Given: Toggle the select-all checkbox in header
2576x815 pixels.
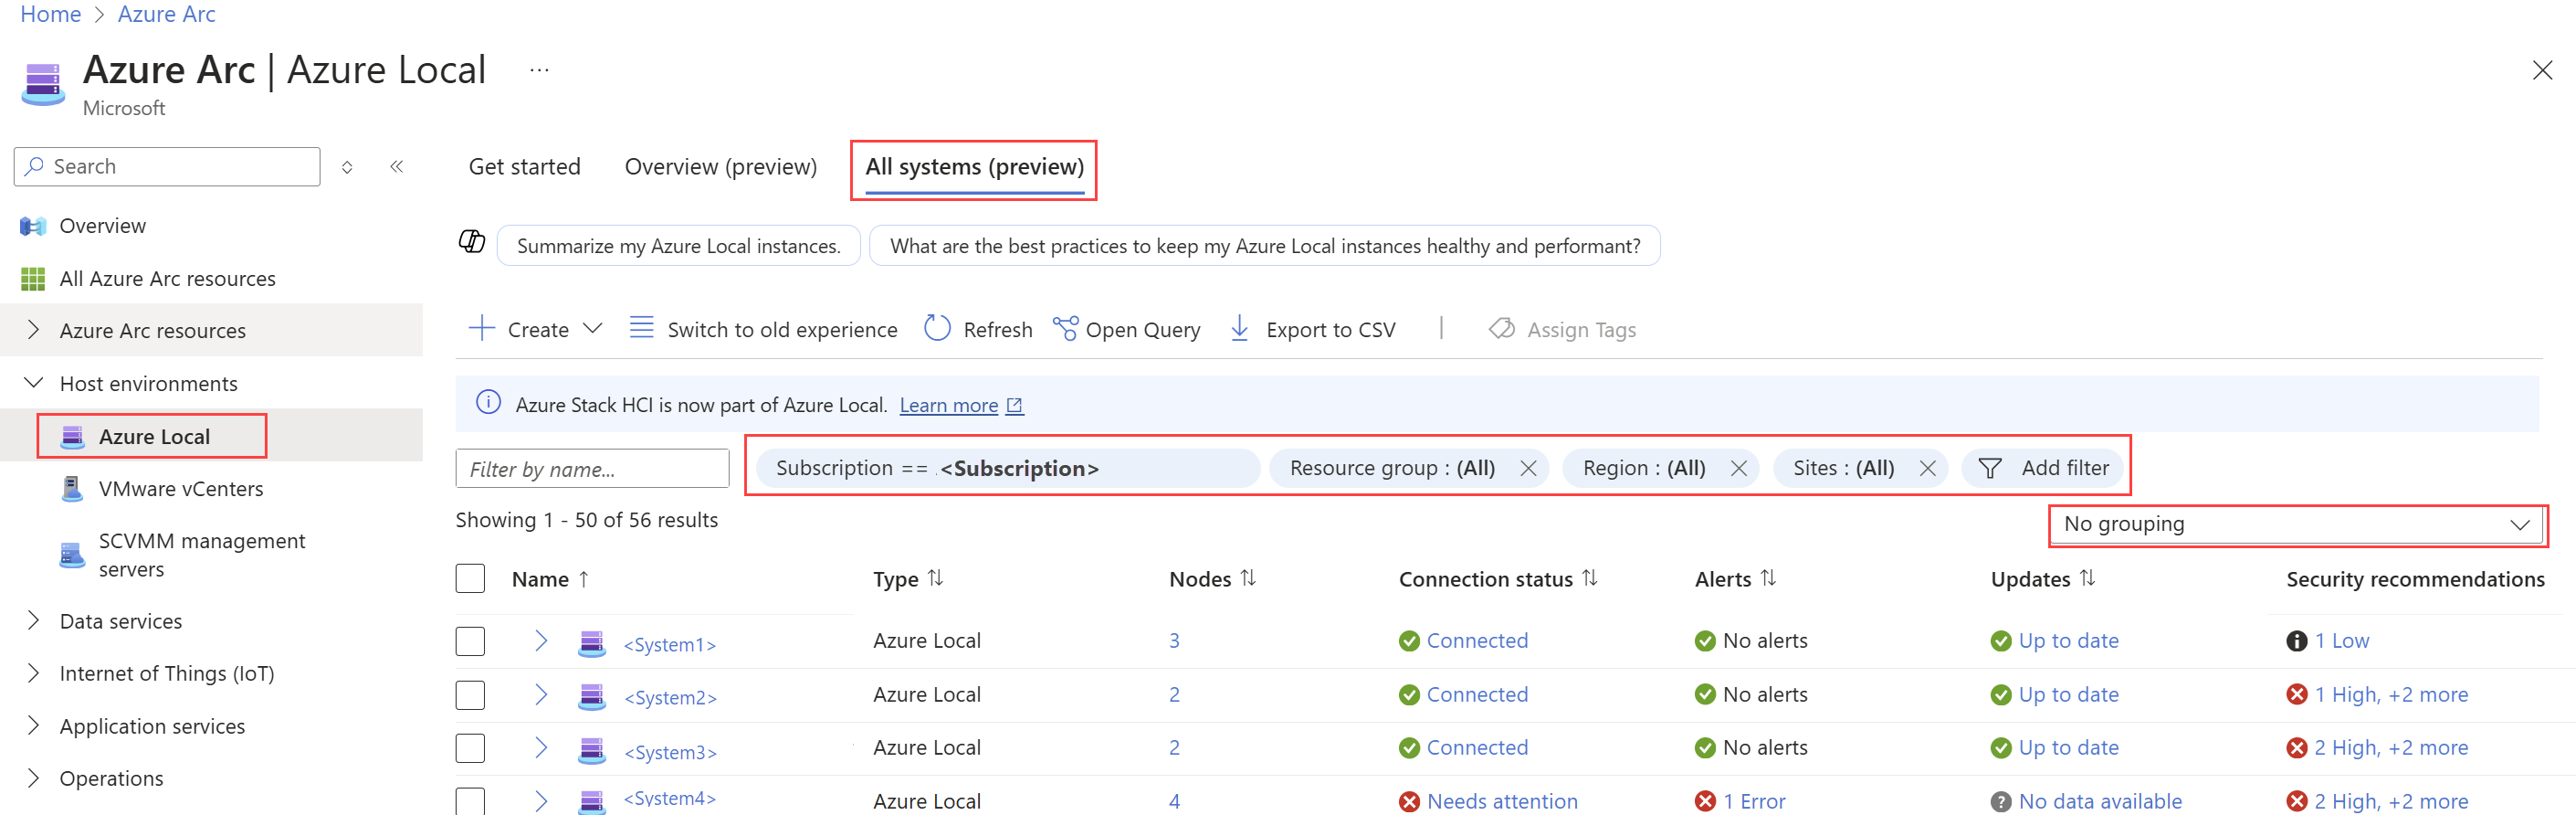Looking at the screenshot, I should [470, 579].
